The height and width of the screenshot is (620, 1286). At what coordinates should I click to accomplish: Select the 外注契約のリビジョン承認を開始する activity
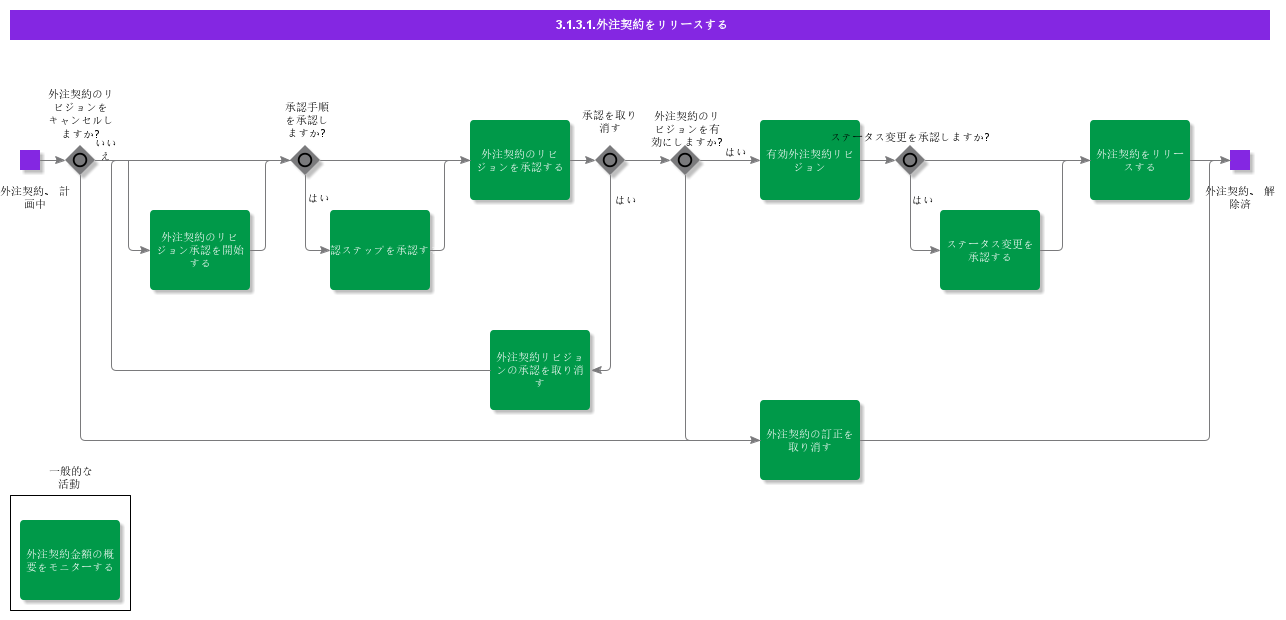click(x=200, y=250)
